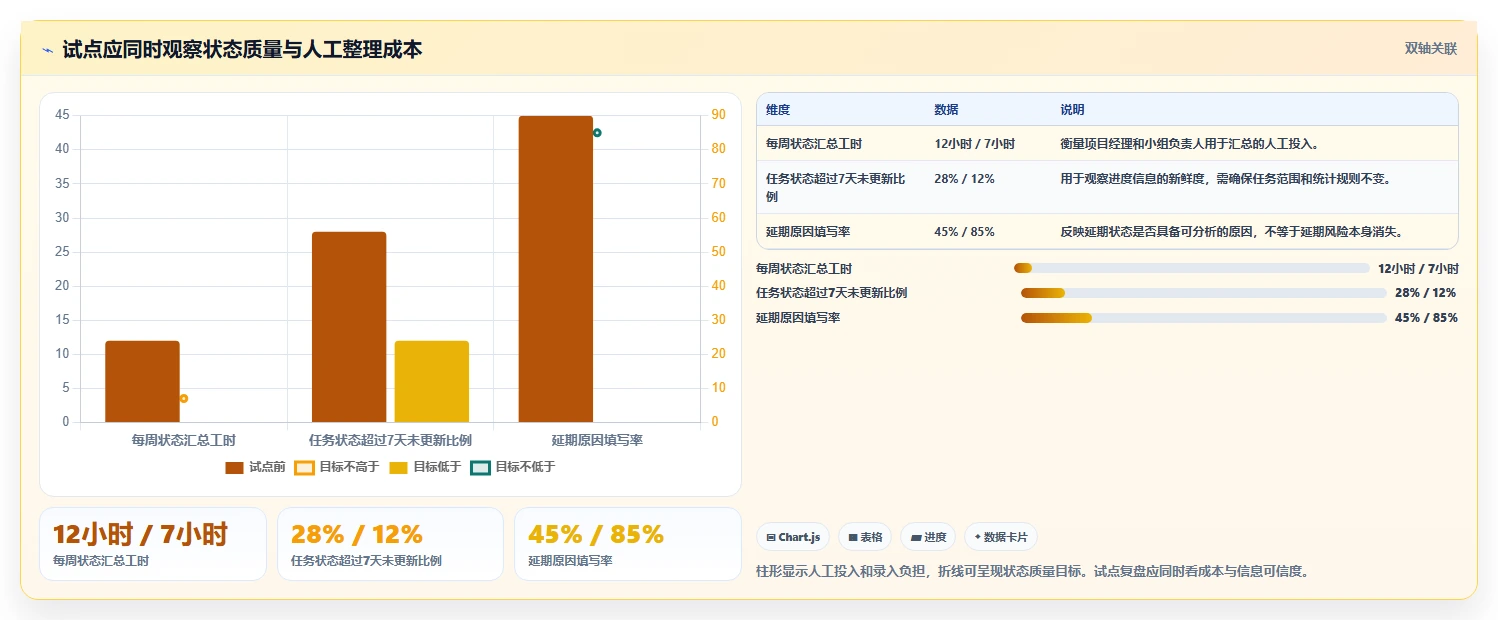Click the brown 试点前 bar for 任务状态超过7天未更新比例
Screen dimensions: 1498x620
(x=349, y=327)
